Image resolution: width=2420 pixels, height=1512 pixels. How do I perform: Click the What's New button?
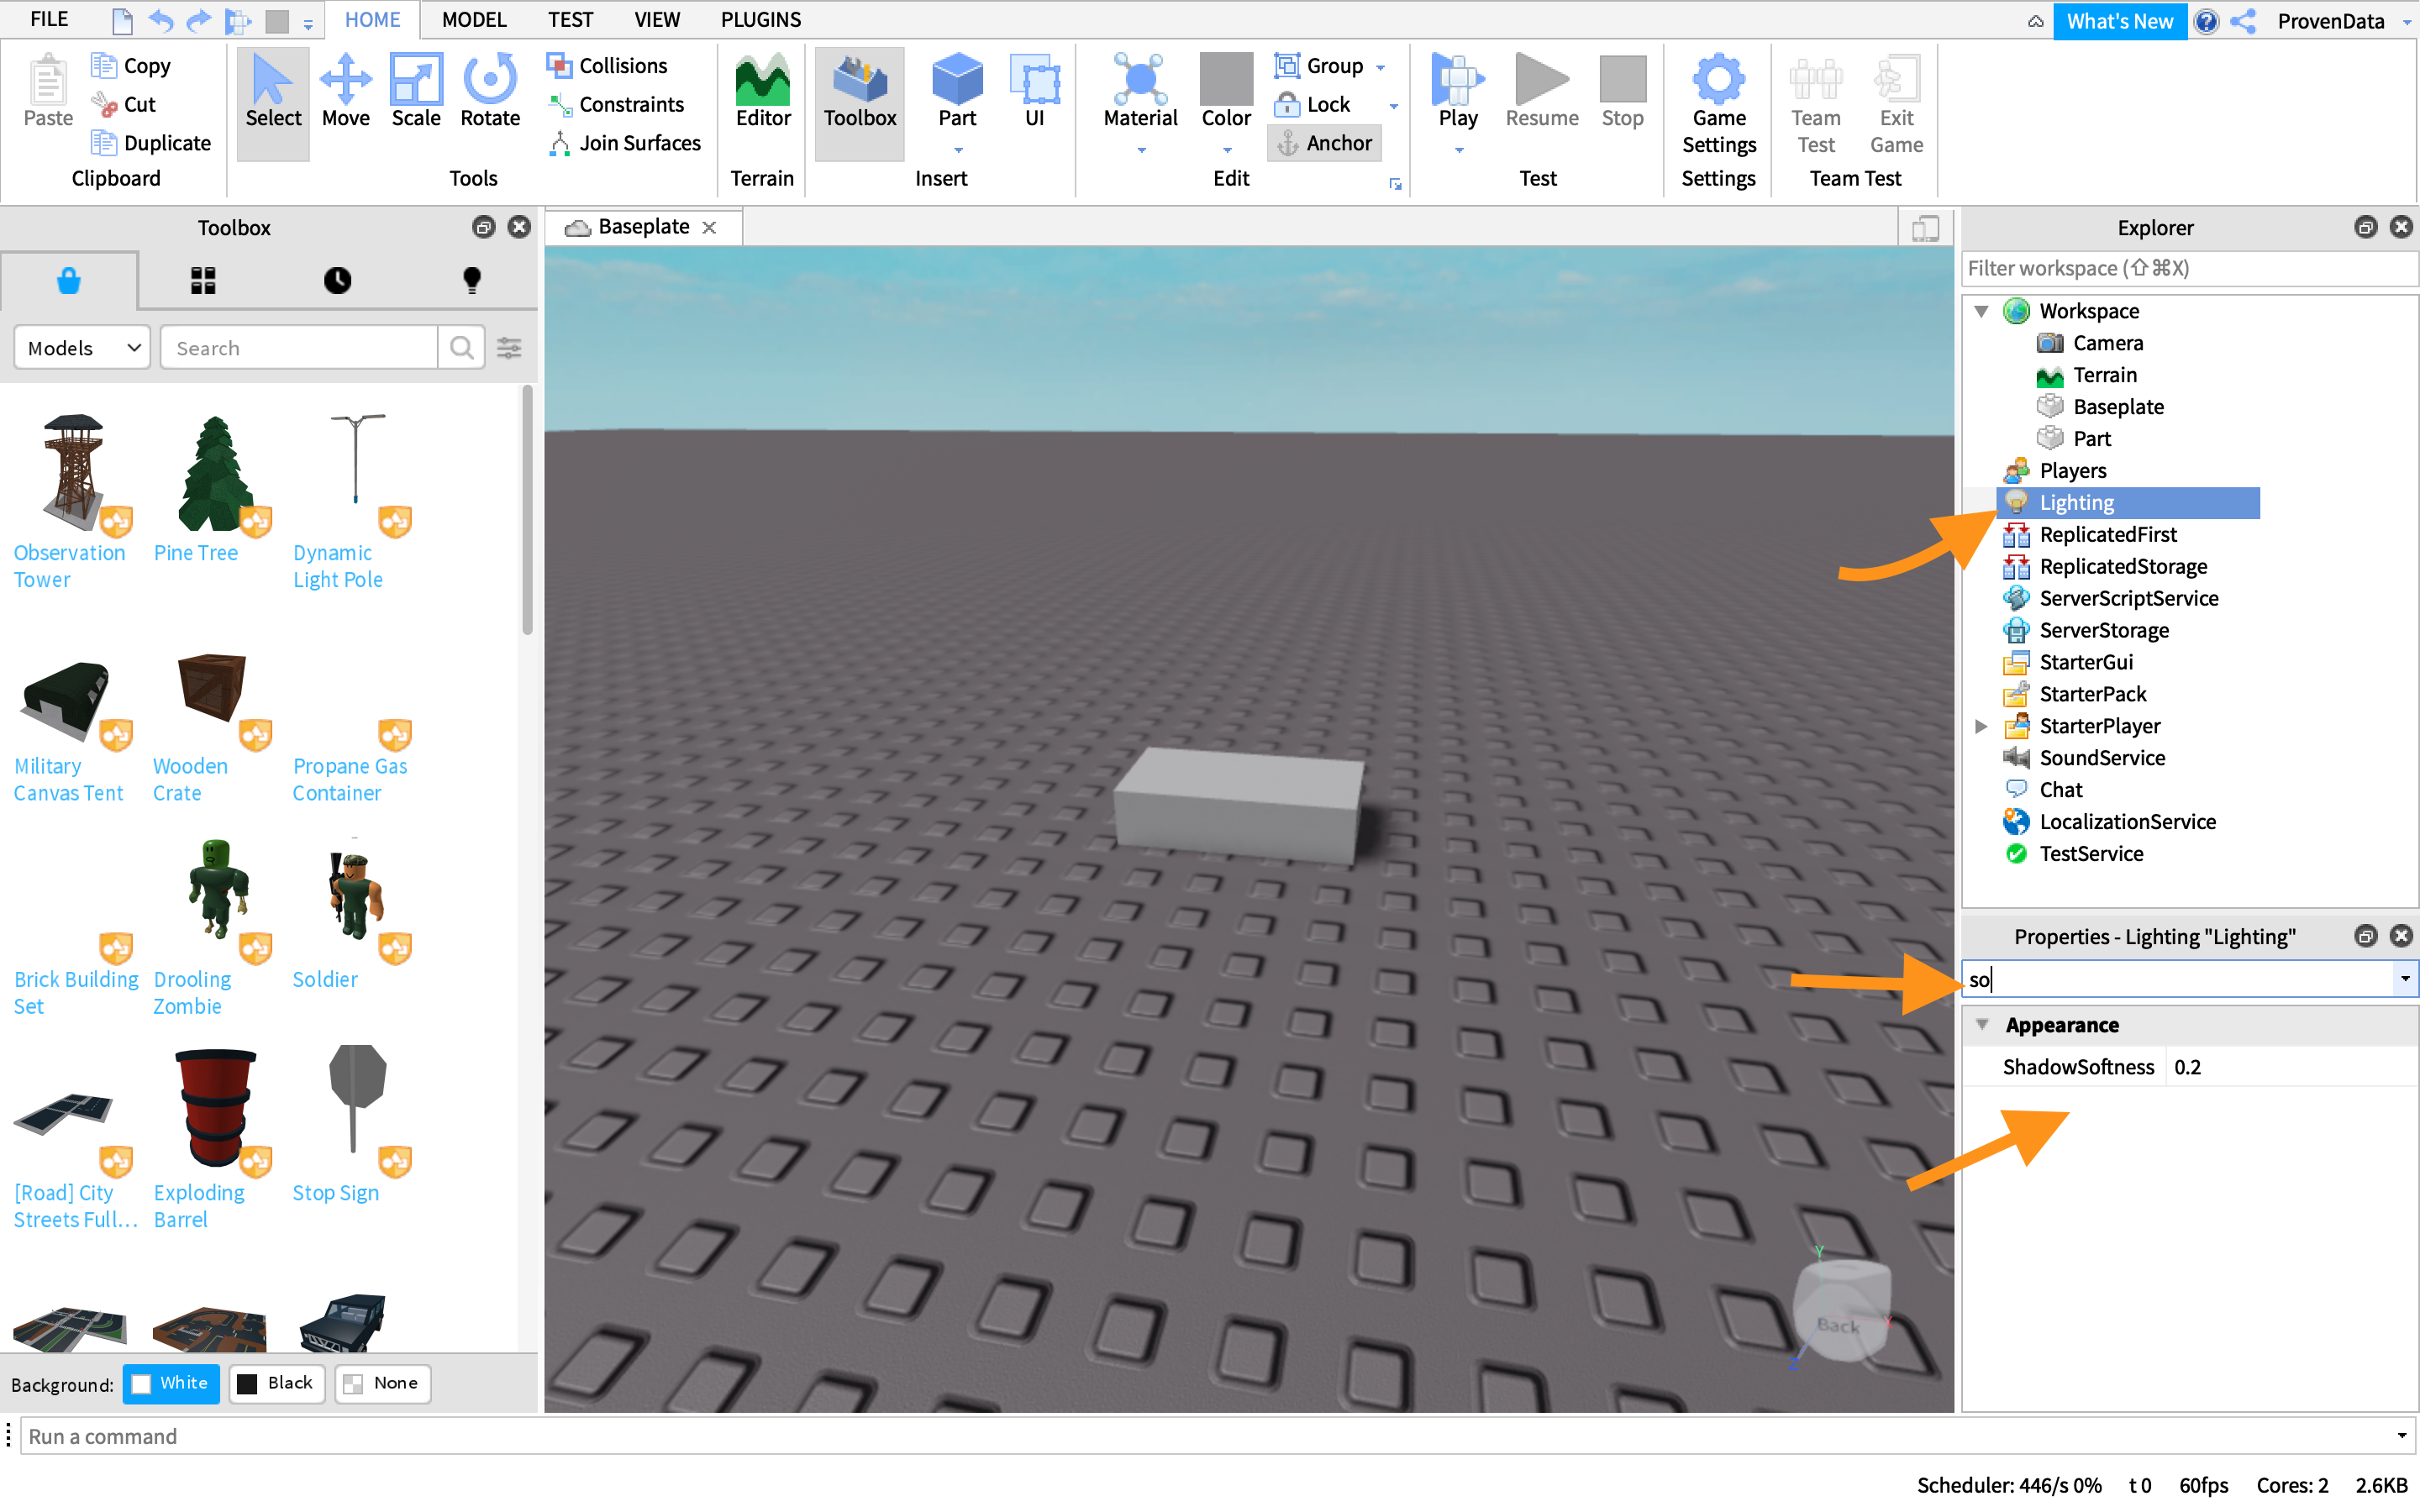(2120, 21)
